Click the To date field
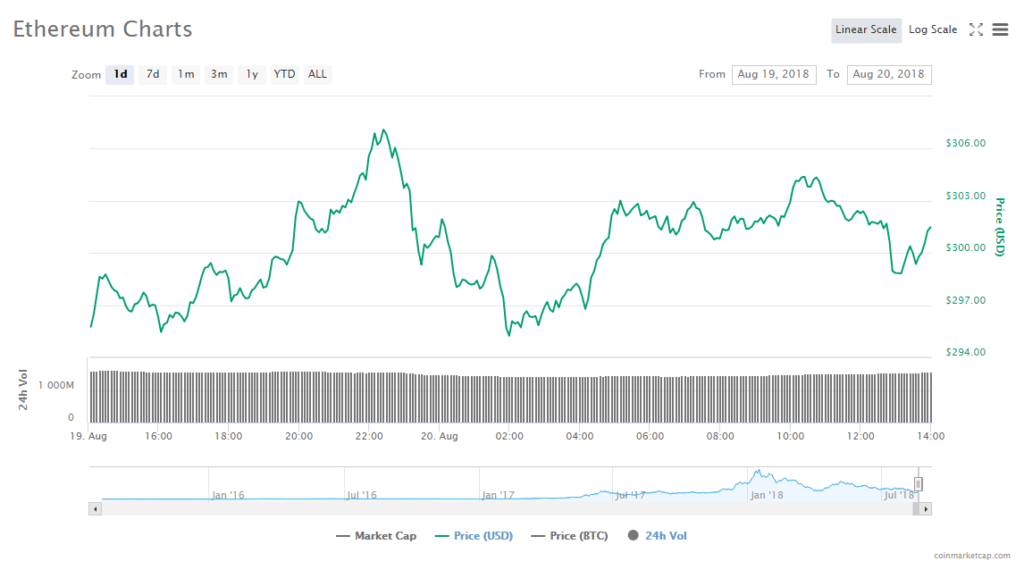The width and height of the screenshot is (1024, 578). click(888, 74)
